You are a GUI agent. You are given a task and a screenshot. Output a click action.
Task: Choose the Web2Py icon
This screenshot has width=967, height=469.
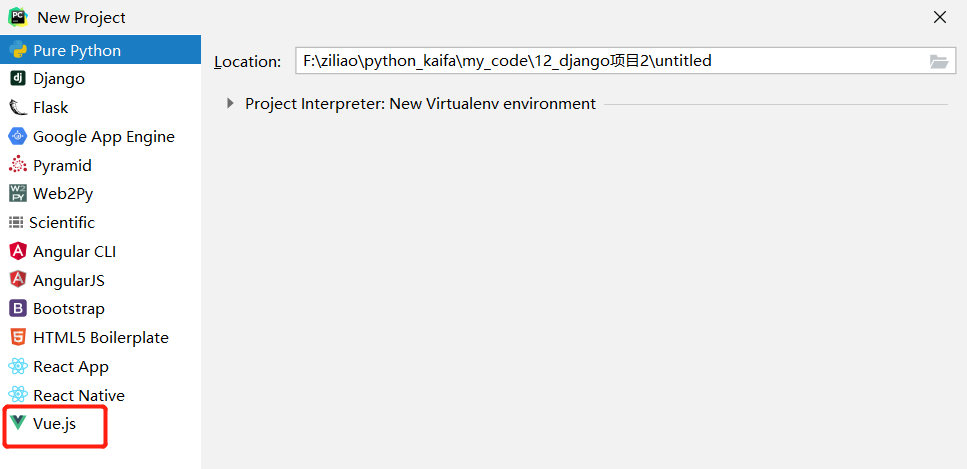18,194
